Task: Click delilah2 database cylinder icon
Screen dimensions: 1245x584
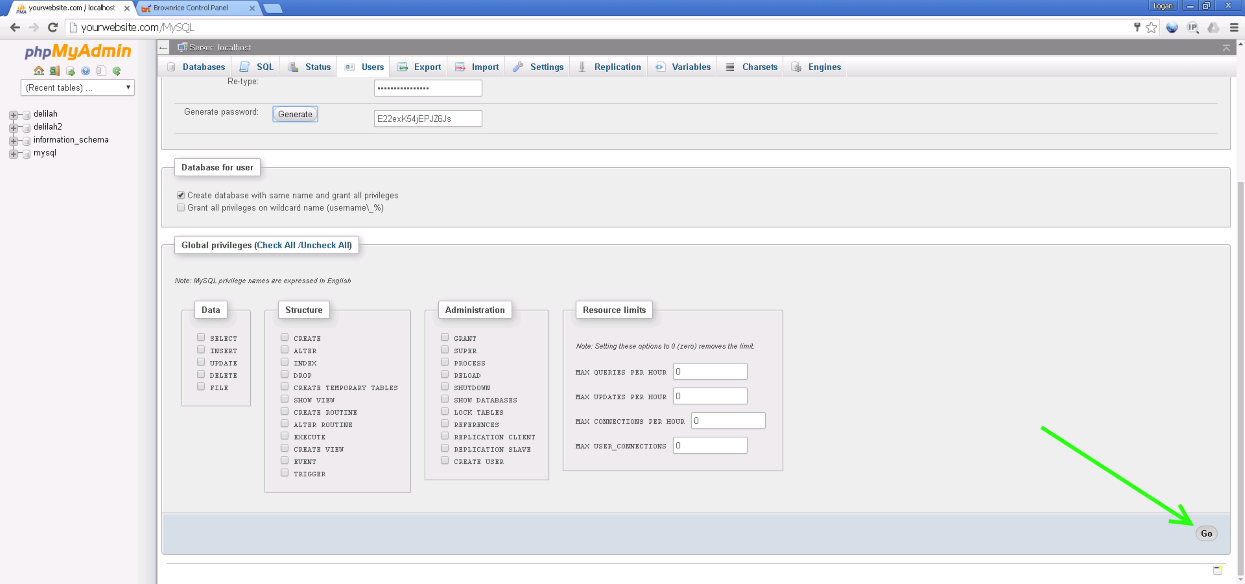Action: [x=26, y=127]
